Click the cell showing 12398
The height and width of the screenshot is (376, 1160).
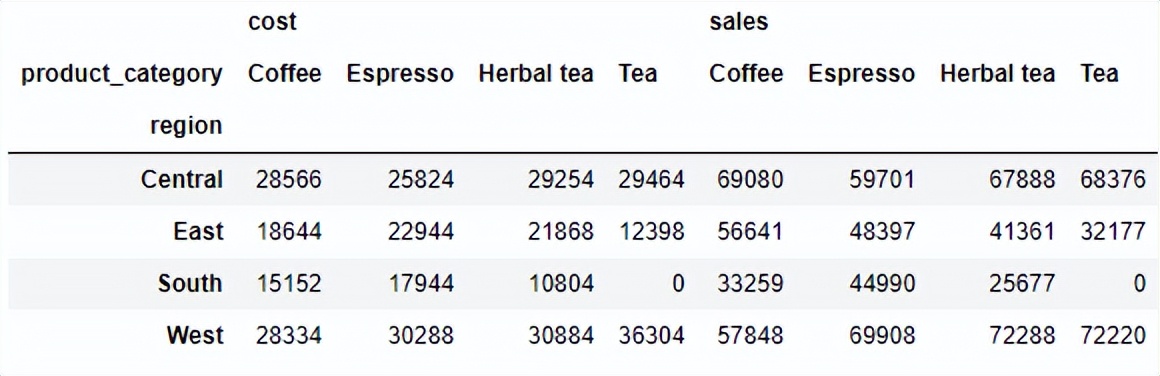(651, 231)
